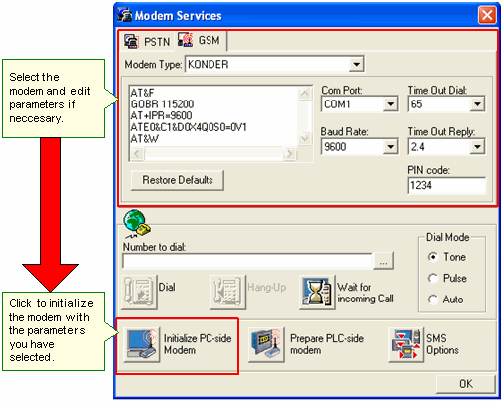Open the Time Out Dial dropdown

click(477, 104)
